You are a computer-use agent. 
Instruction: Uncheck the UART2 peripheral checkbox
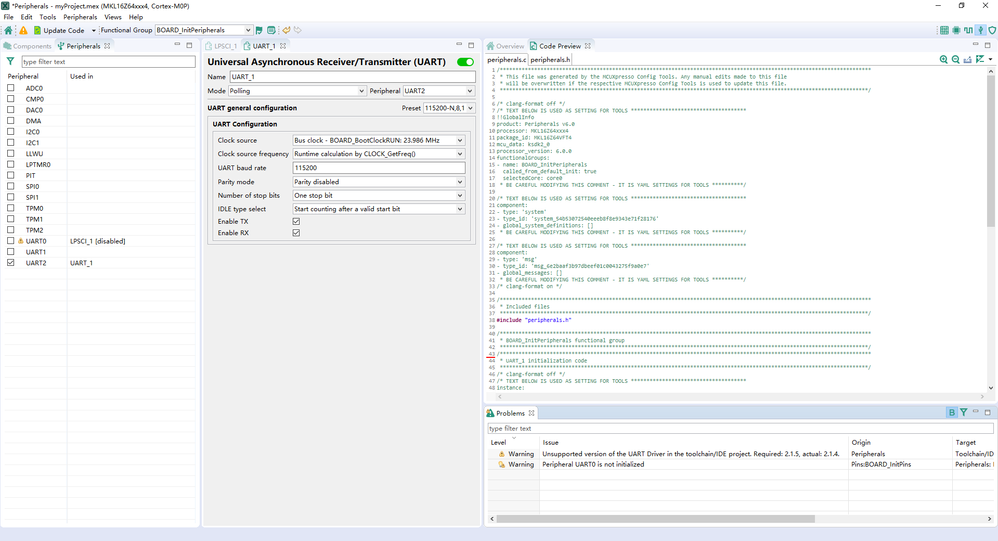(x=10, y=262)
